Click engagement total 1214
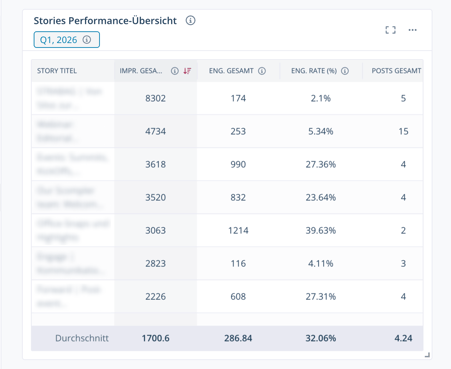The width and height of the screenshot is (451, 369). click(x=238, y=230)
